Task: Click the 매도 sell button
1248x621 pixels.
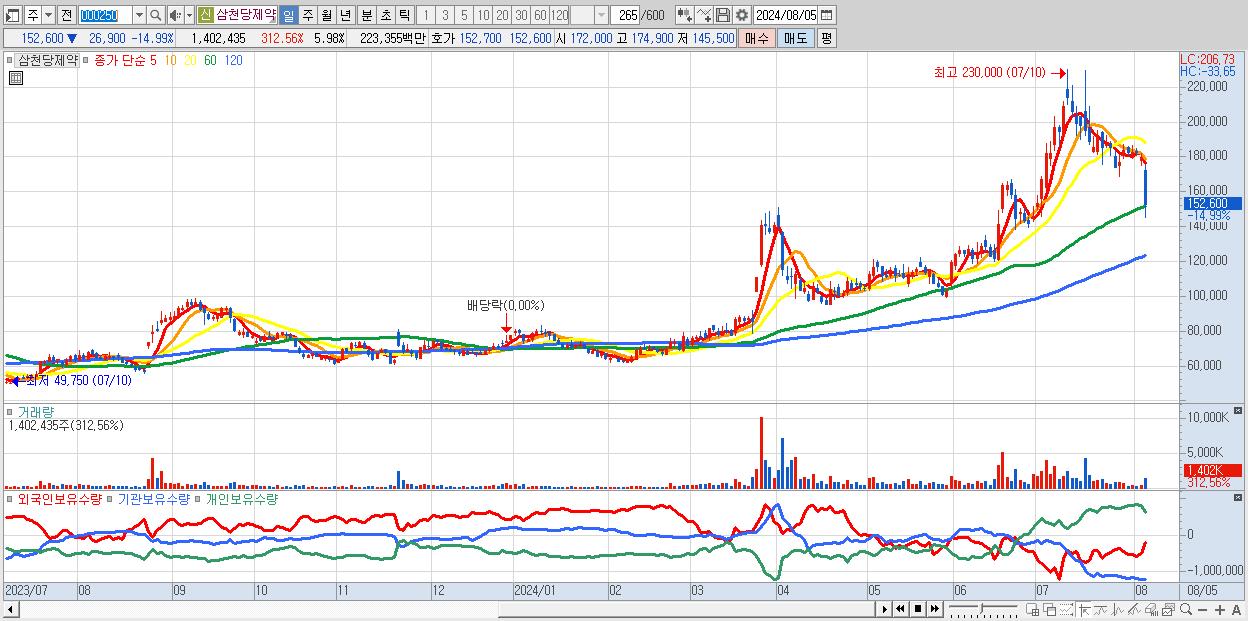Action: pyautogui.click(x=795, y=38)
